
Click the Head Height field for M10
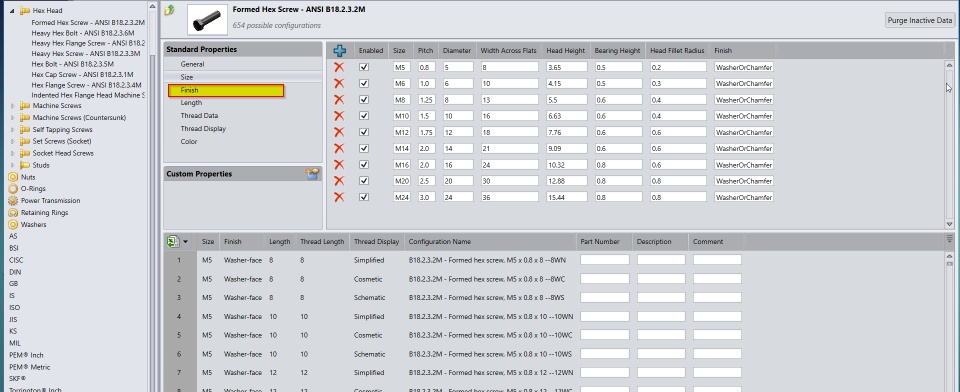click(x=567, y=116)
